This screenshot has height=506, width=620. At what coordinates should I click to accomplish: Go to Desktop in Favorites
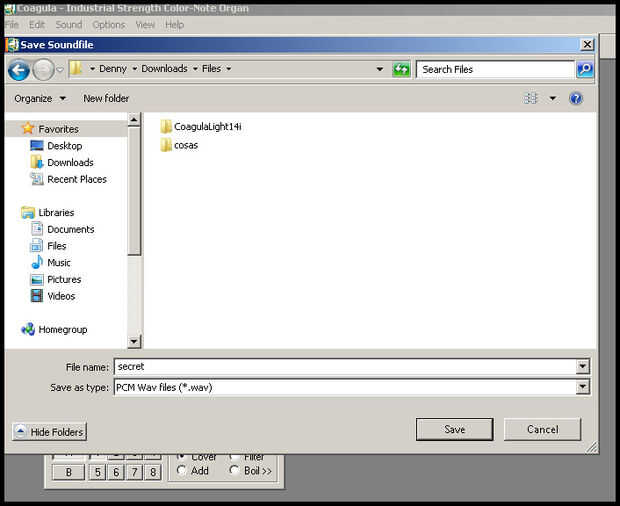[x=56, y=146]
